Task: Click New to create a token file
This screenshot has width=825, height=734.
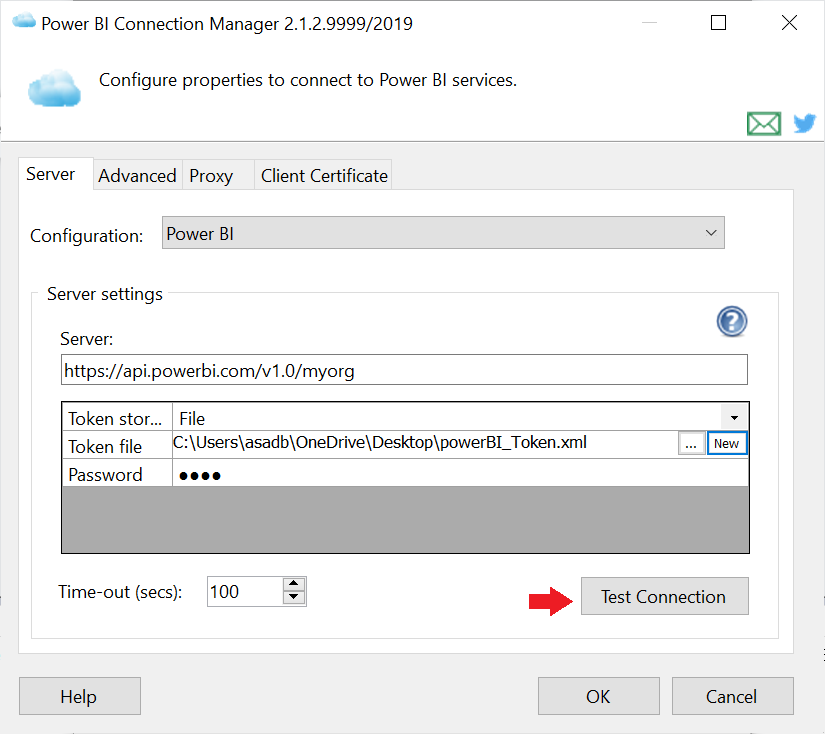Action: (x=727, y=444)
